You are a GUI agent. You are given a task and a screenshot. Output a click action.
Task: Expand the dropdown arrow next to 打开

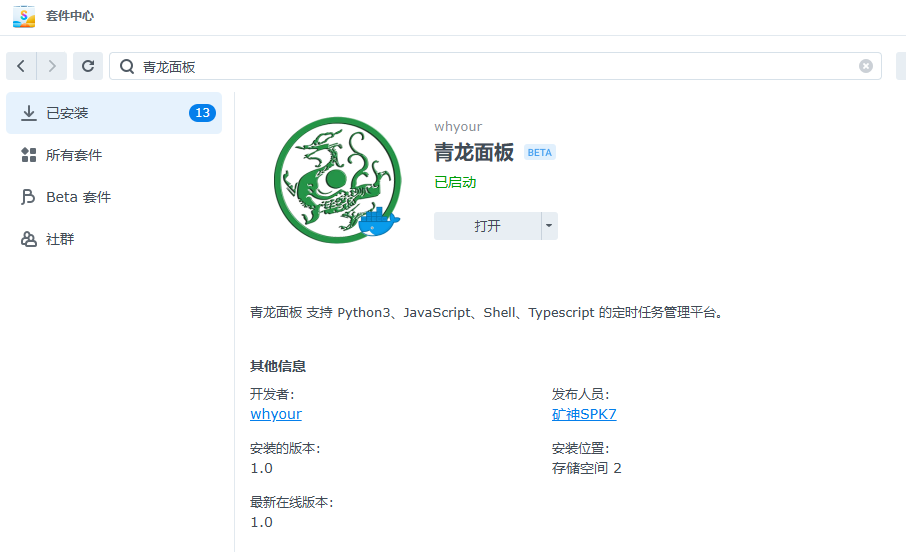point(549,226)
